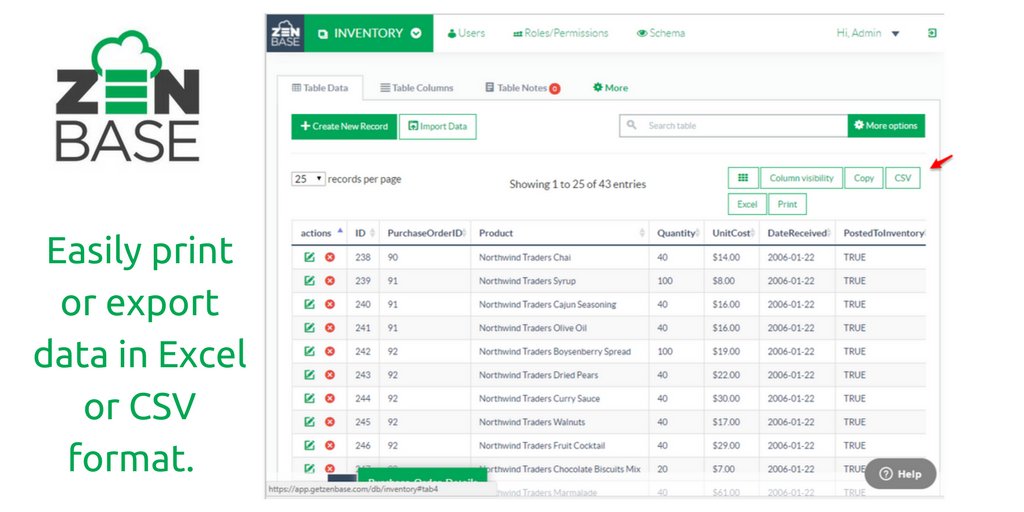Image resolution: width=1024 pixels, height=512 pixels.
Task: Click Create New Record button
Action: pos(344,126)
